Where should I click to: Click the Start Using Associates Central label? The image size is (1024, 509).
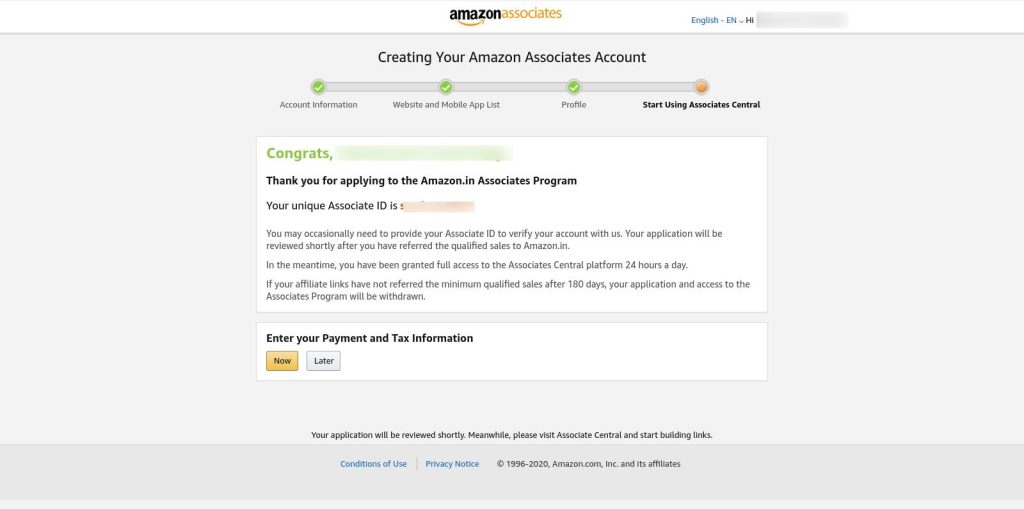point(701,105)
